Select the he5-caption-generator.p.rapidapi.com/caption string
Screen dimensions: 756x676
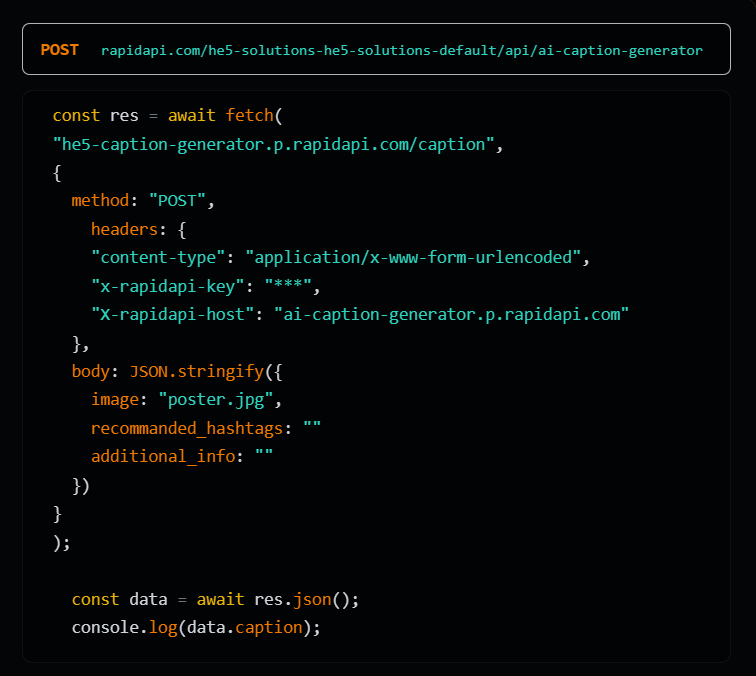click(273, 145)
